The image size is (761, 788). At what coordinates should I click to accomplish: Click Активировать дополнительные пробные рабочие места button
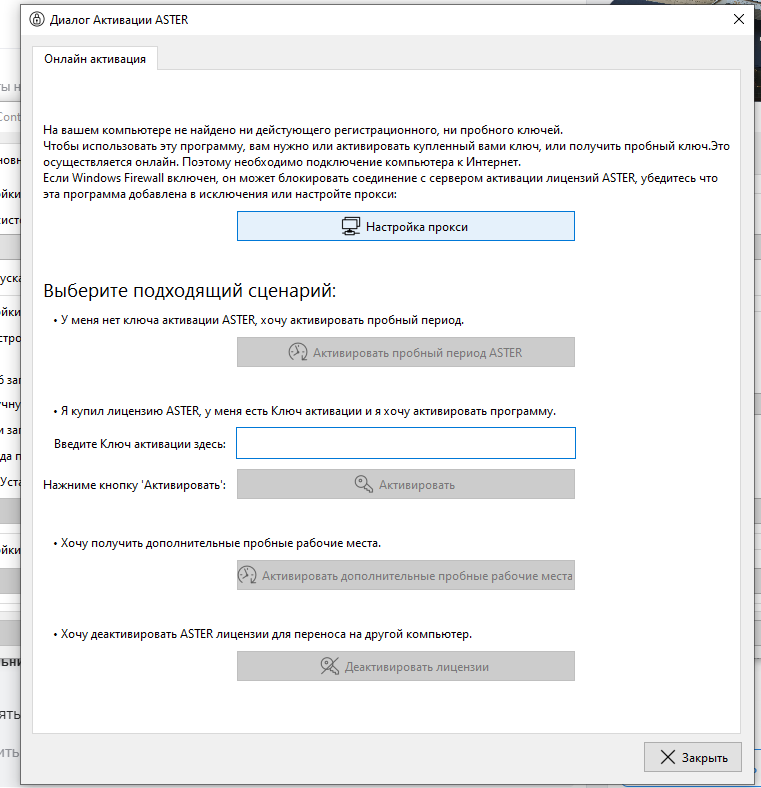406,575
